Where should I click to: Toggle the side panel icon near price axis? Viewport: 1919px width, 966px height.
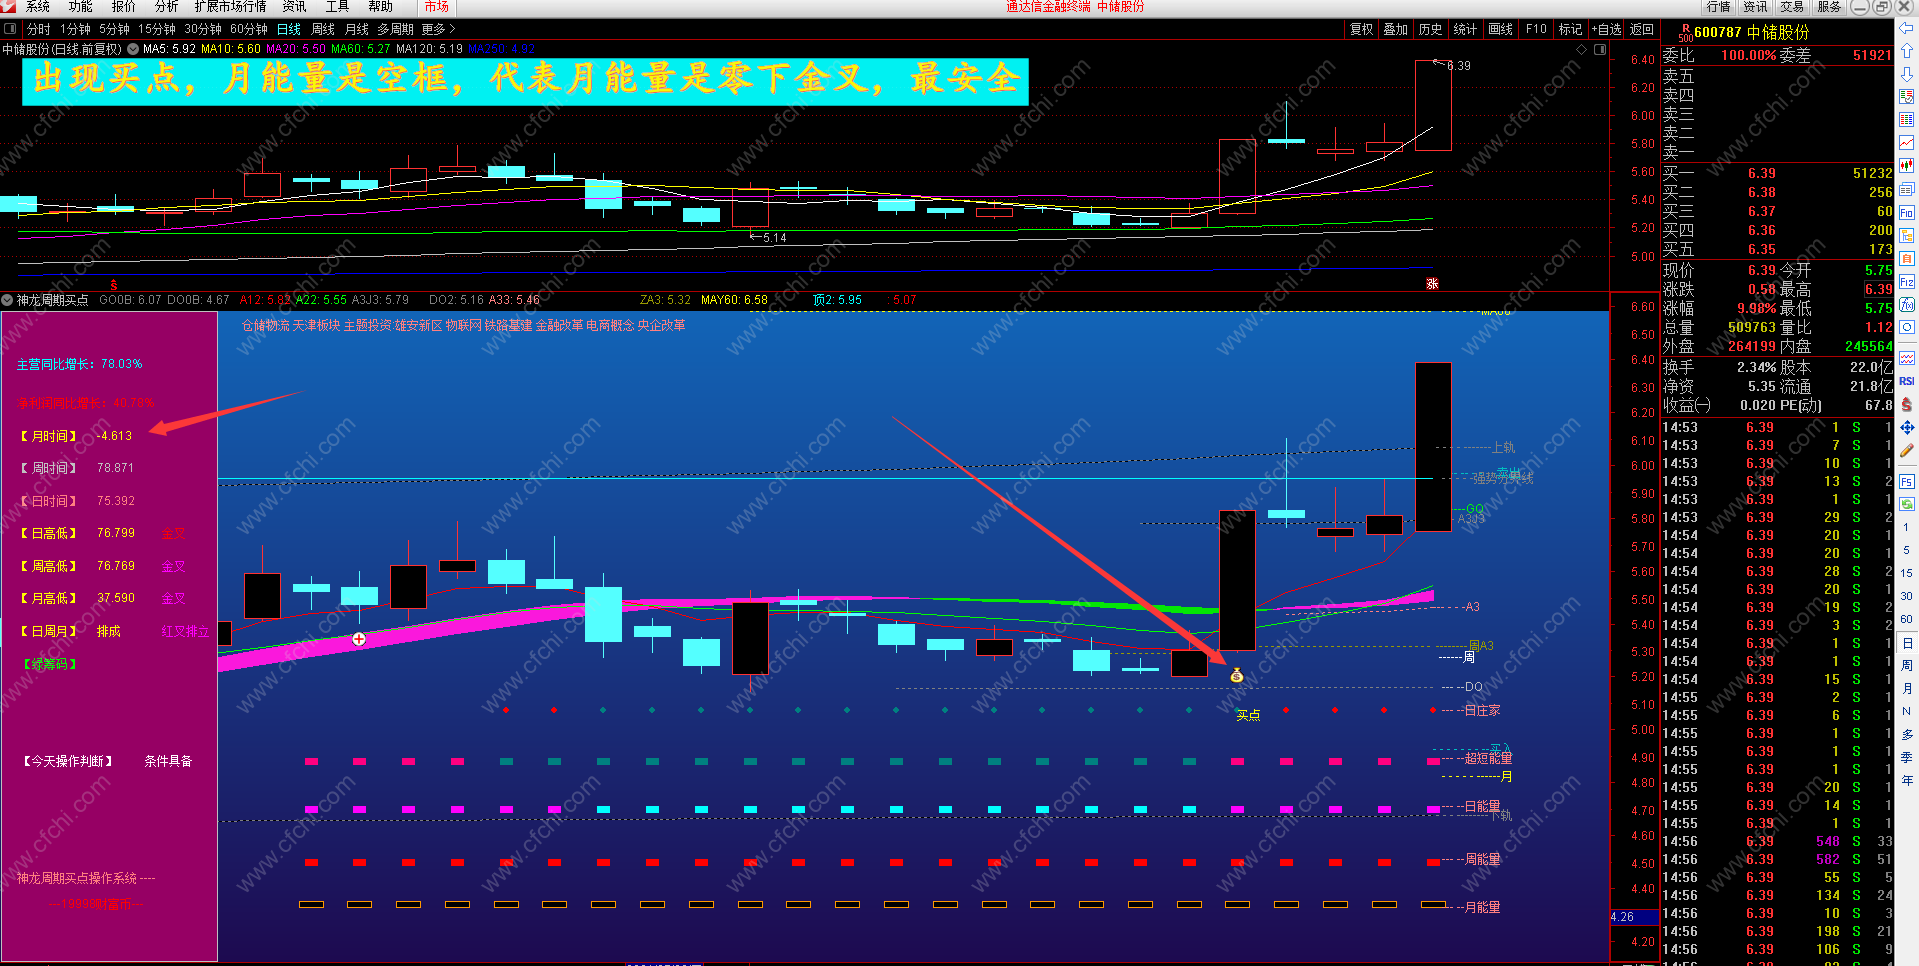1600,49
